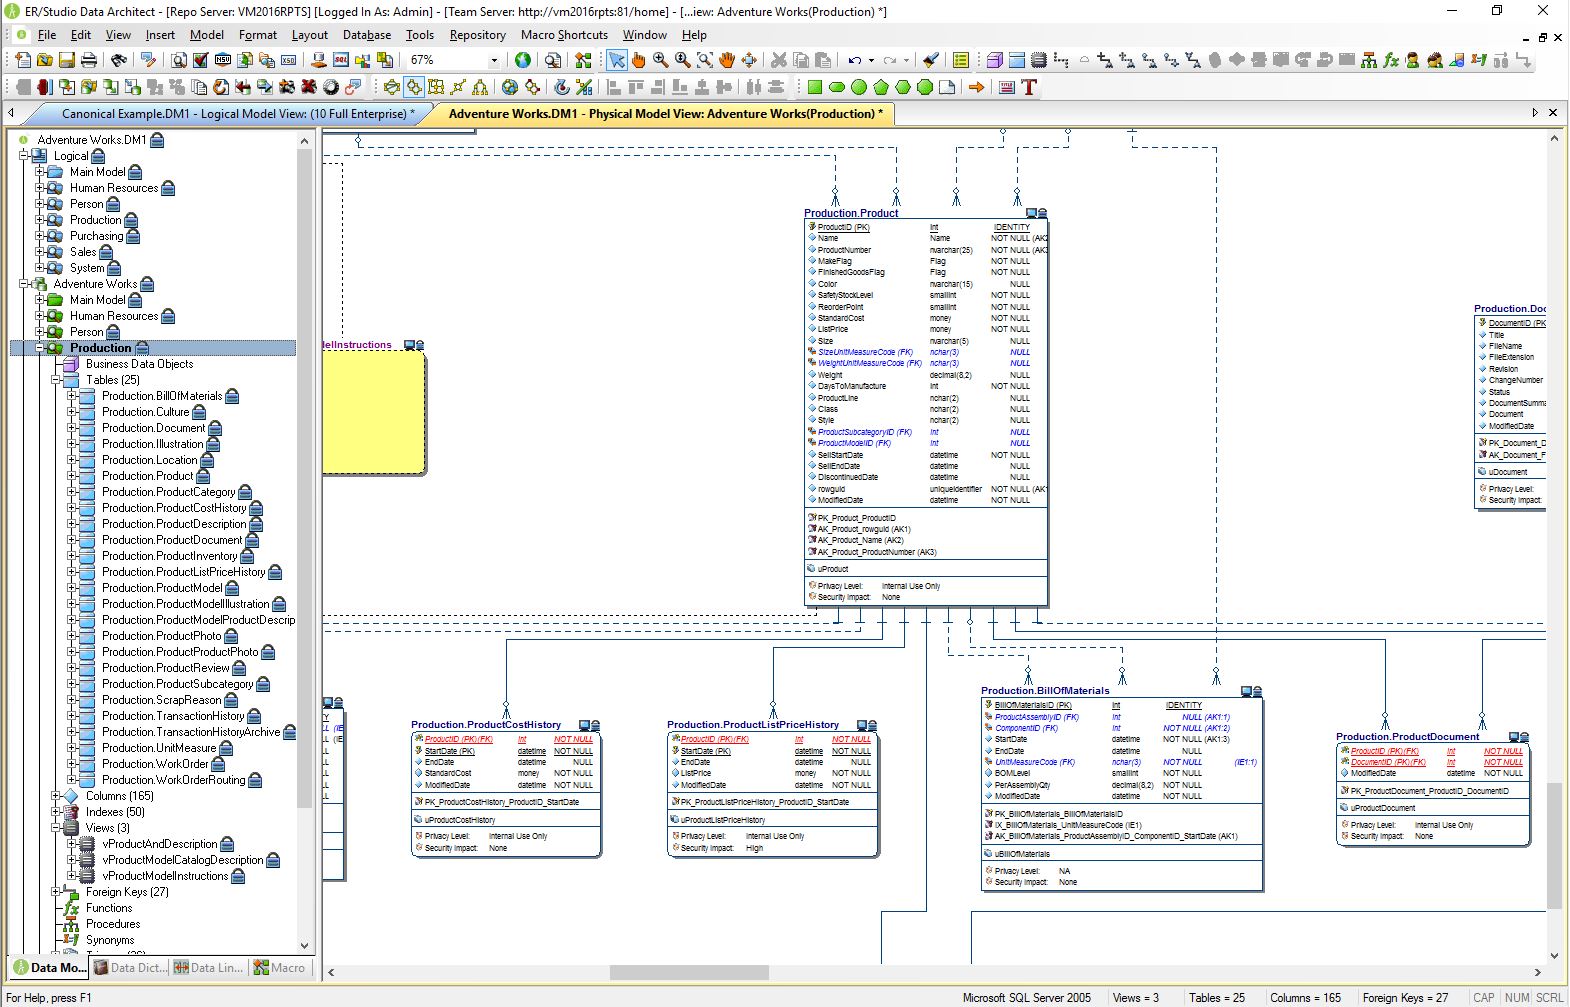The image size is (1570, 1007).
Task: Open the Macro Shortcuts menu
Action: point(564,35)
